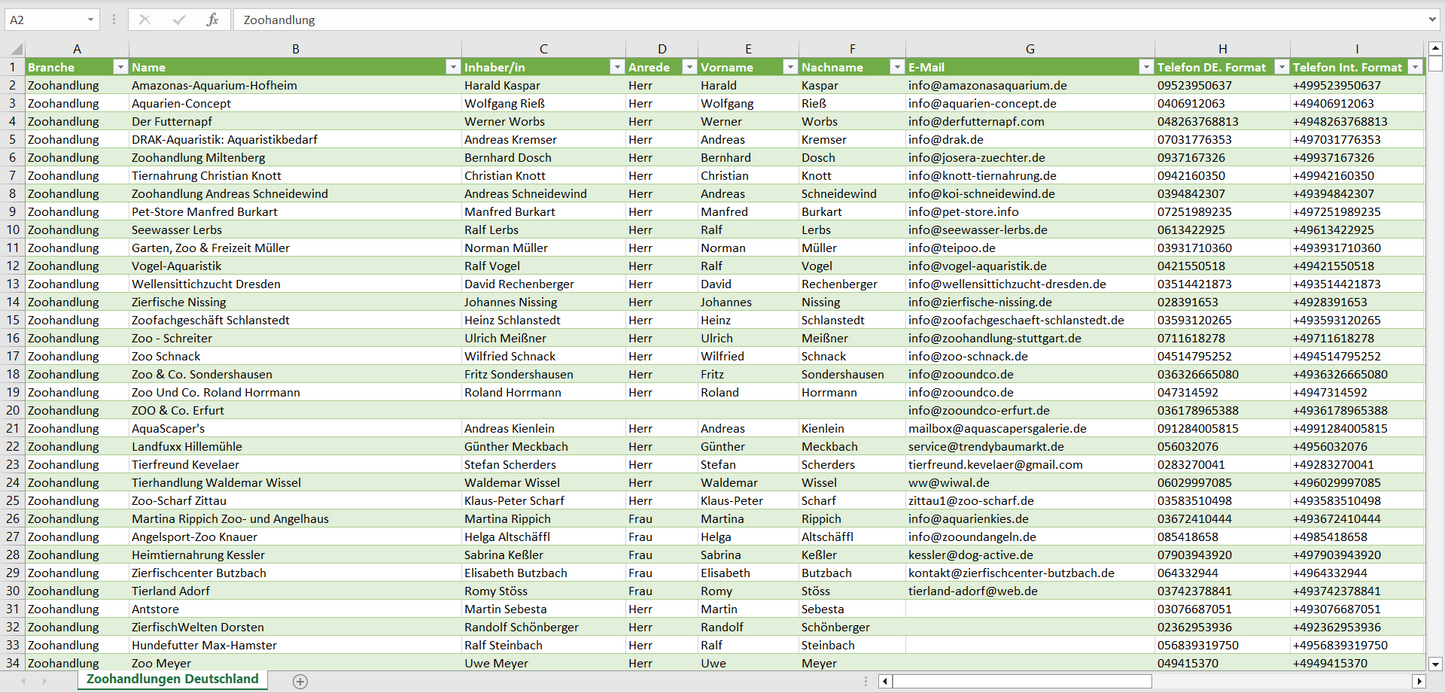Click the Select All corner triangle
The height and width of the screenshot is (693, 1445).
click(14, 49)
